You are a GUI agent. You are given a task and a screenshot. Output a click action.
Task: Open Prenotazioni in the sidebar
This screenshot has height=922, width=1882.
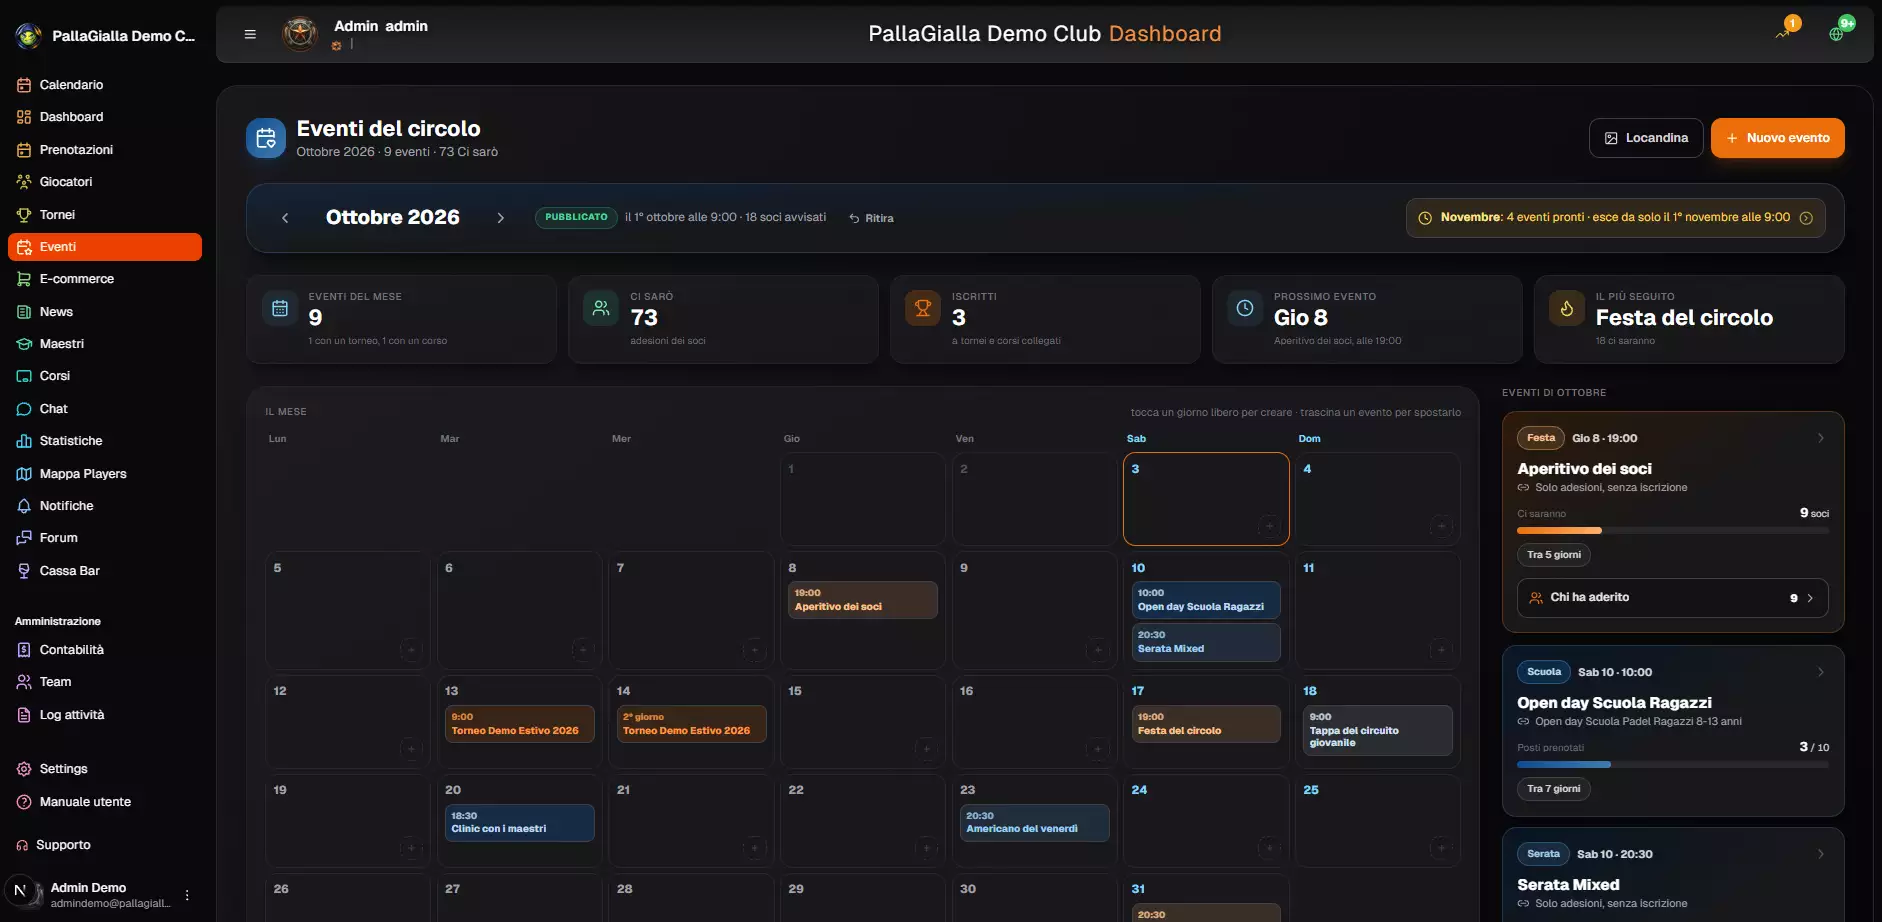[105, 150]
